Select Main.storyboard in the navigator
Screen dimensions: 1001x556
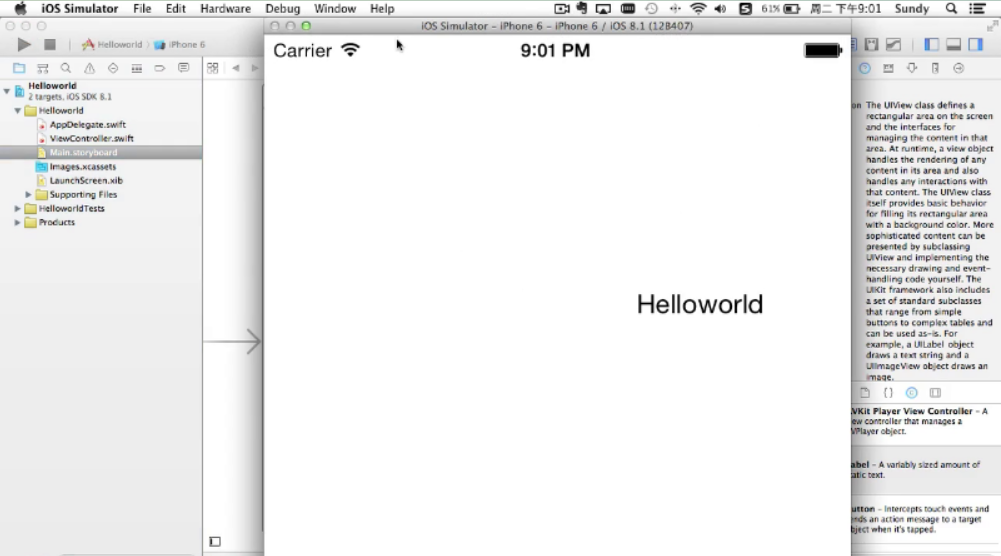coord(101,153)
